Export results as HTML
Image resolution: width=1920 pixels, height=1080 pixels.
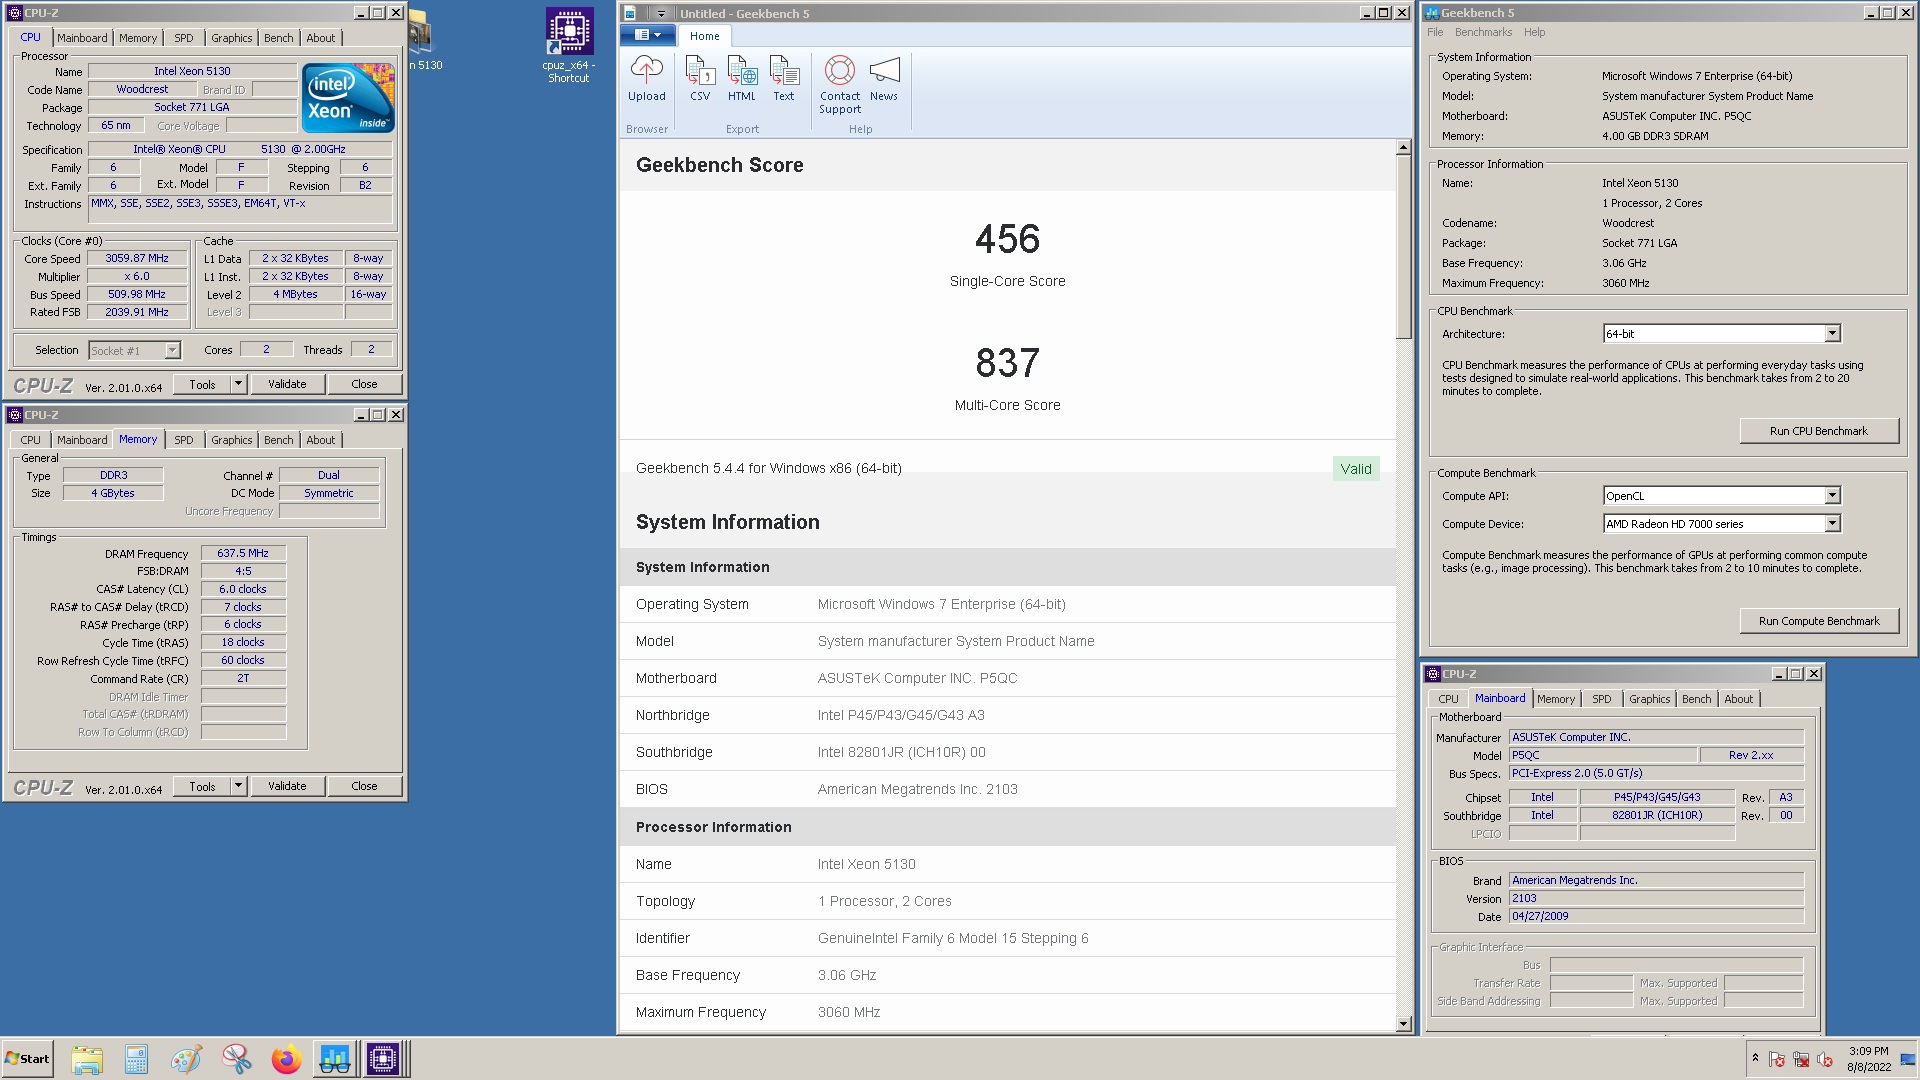[x=742, y=79]
